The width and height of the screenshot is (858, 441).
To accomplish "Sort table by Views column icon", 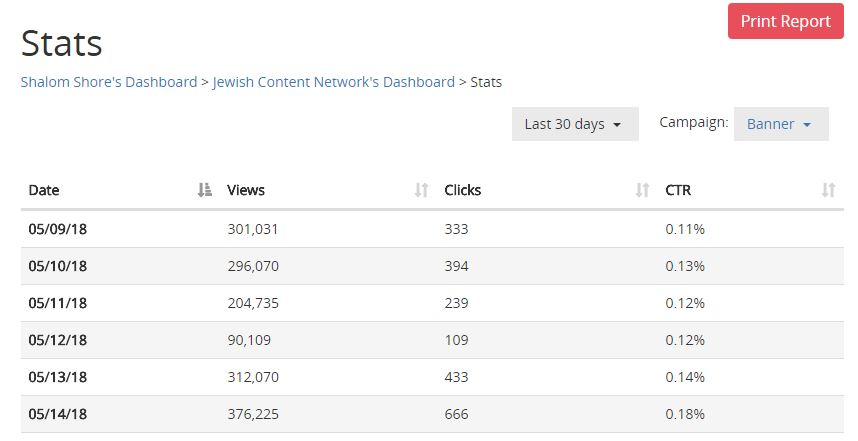I will tap(421, 190).
